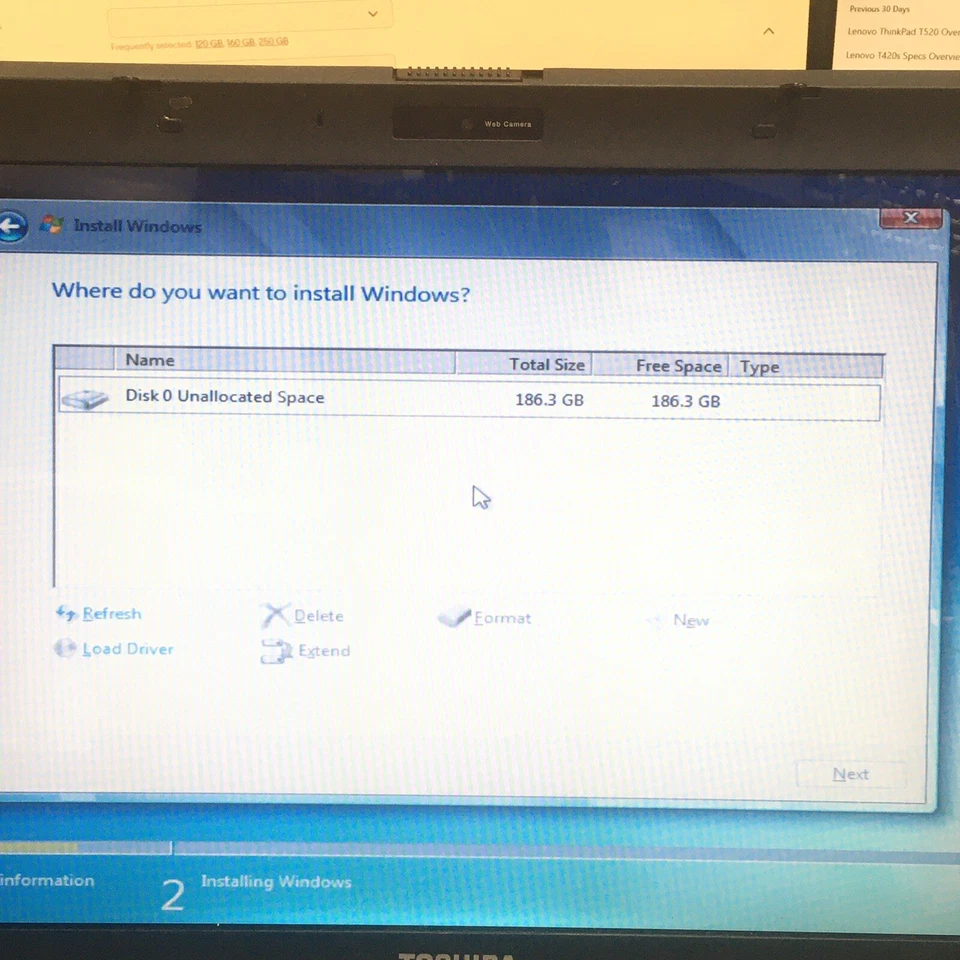This screenshot has width=960, height=960.
Task: Click the Load Driver icon
Action: click(65, 648)
